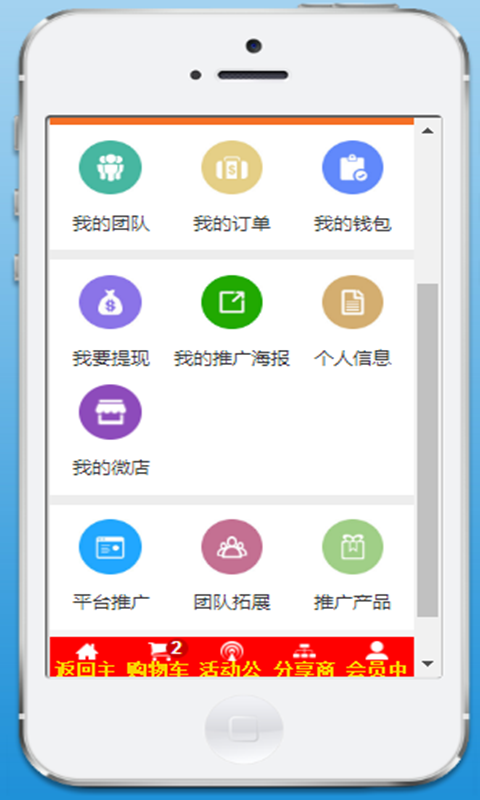Open the 我的团队 green team icon

110,167
